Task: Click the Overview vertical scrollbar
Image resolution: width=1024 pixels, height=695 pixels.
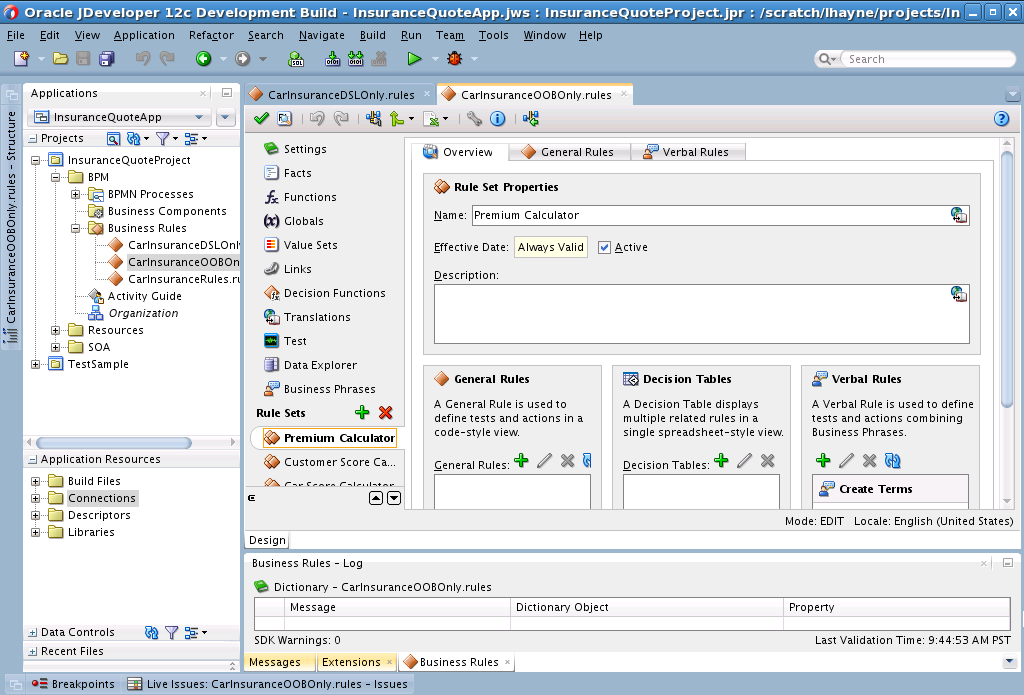Action: [x=1007, y=278]
